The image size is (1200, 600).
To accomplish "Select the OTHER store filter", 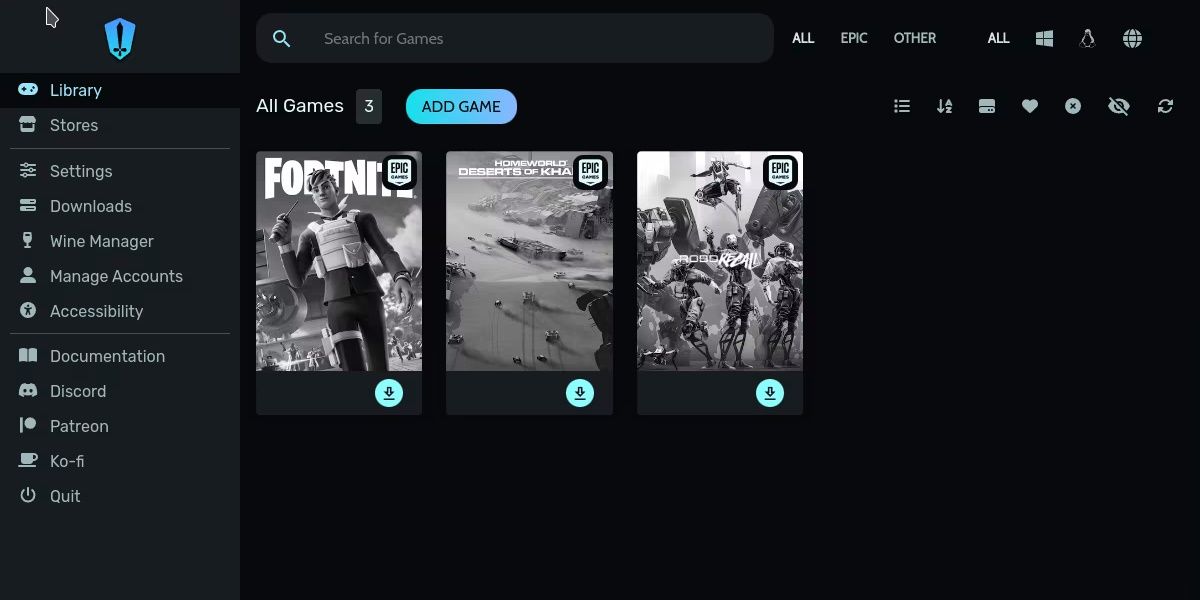I will coord(914,38).
